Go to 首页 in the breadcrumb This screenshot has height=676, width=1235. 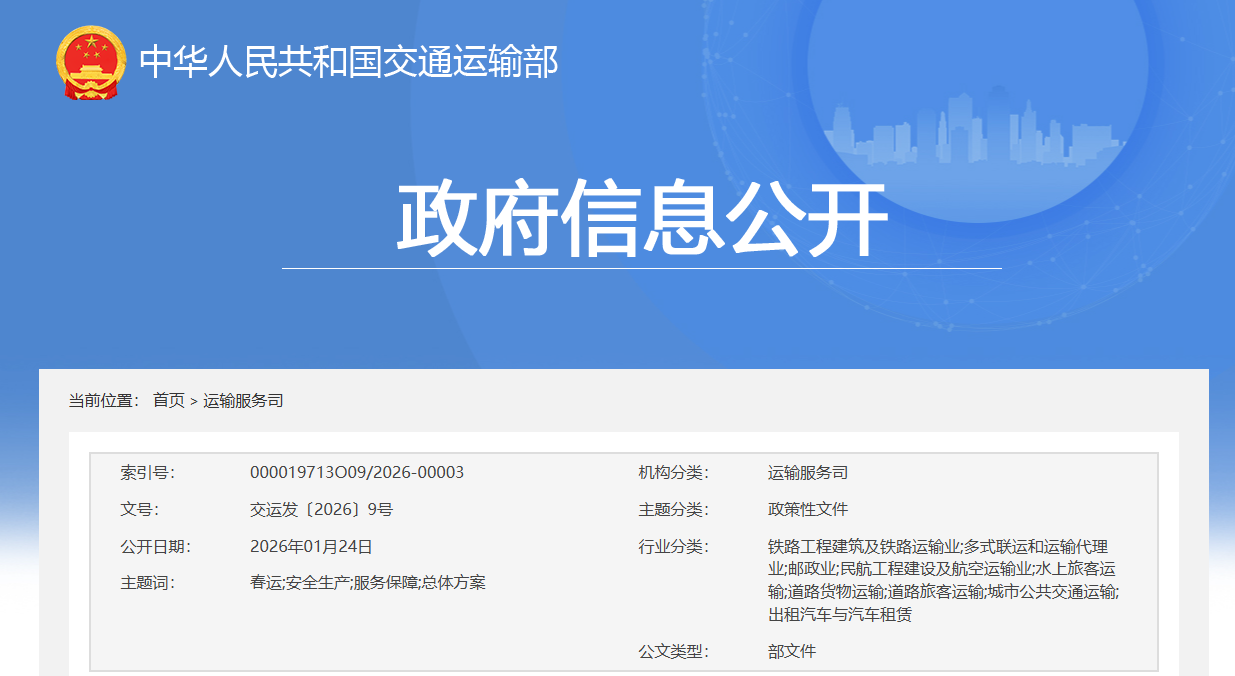pyautogui.click(x=169, y=400)
